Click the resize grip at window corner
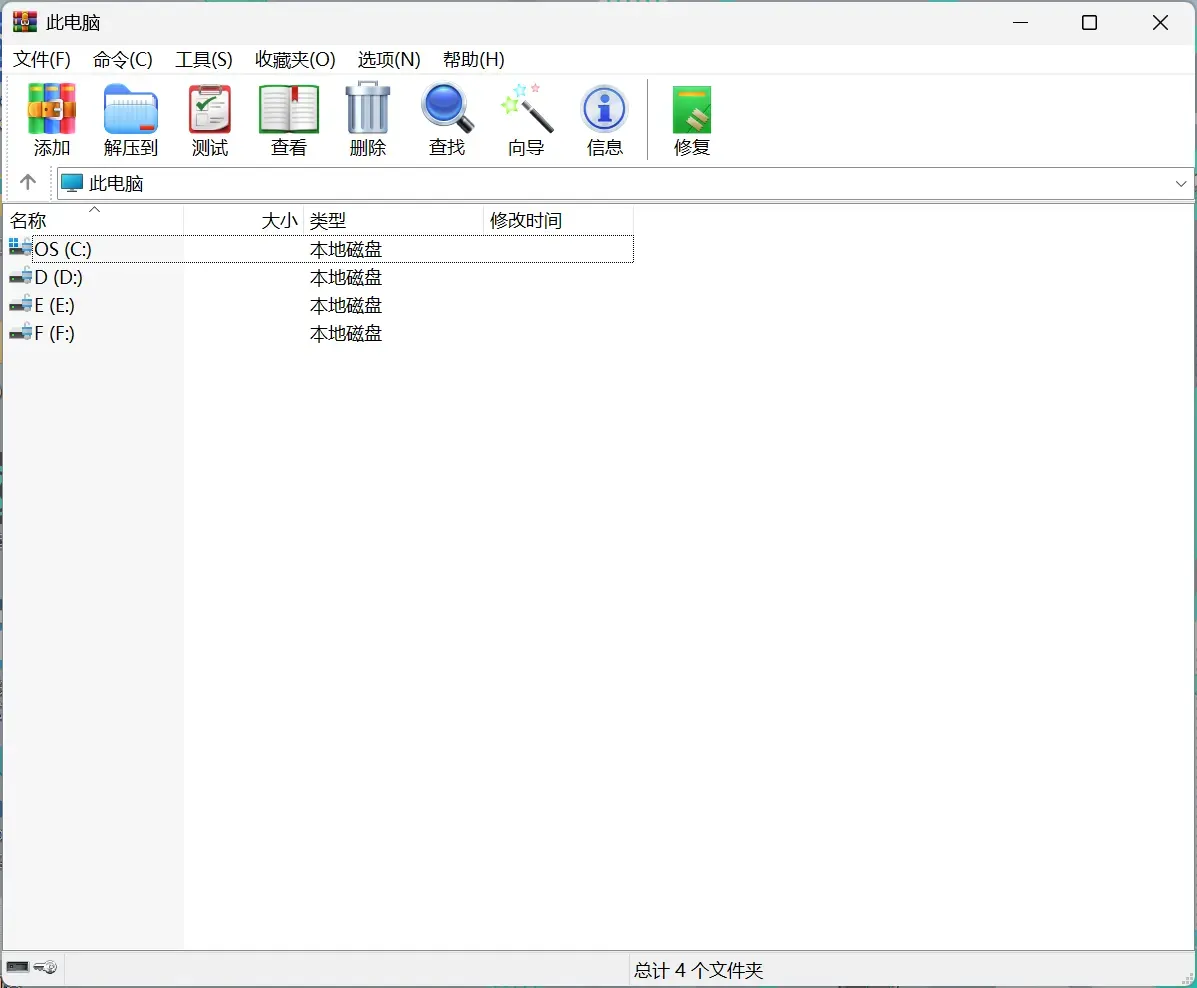 click(1187, 977)
